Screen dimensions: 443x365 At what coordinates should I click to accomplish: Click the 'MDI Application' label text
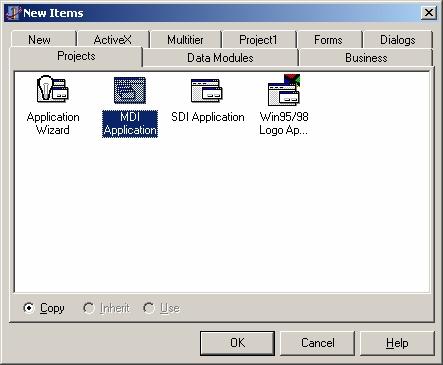pyautogui.click(x=130, y=124)
